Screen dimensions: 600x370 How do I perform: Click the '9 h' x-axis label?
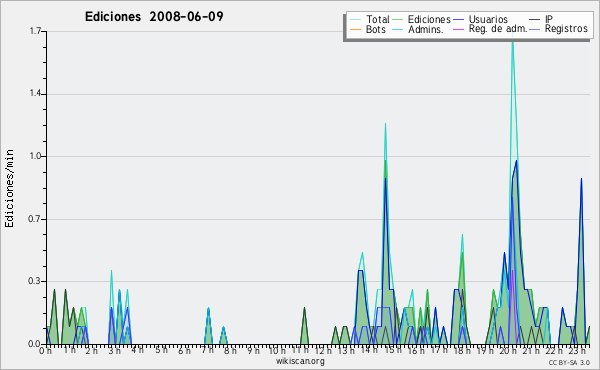(x=254, y=350)
